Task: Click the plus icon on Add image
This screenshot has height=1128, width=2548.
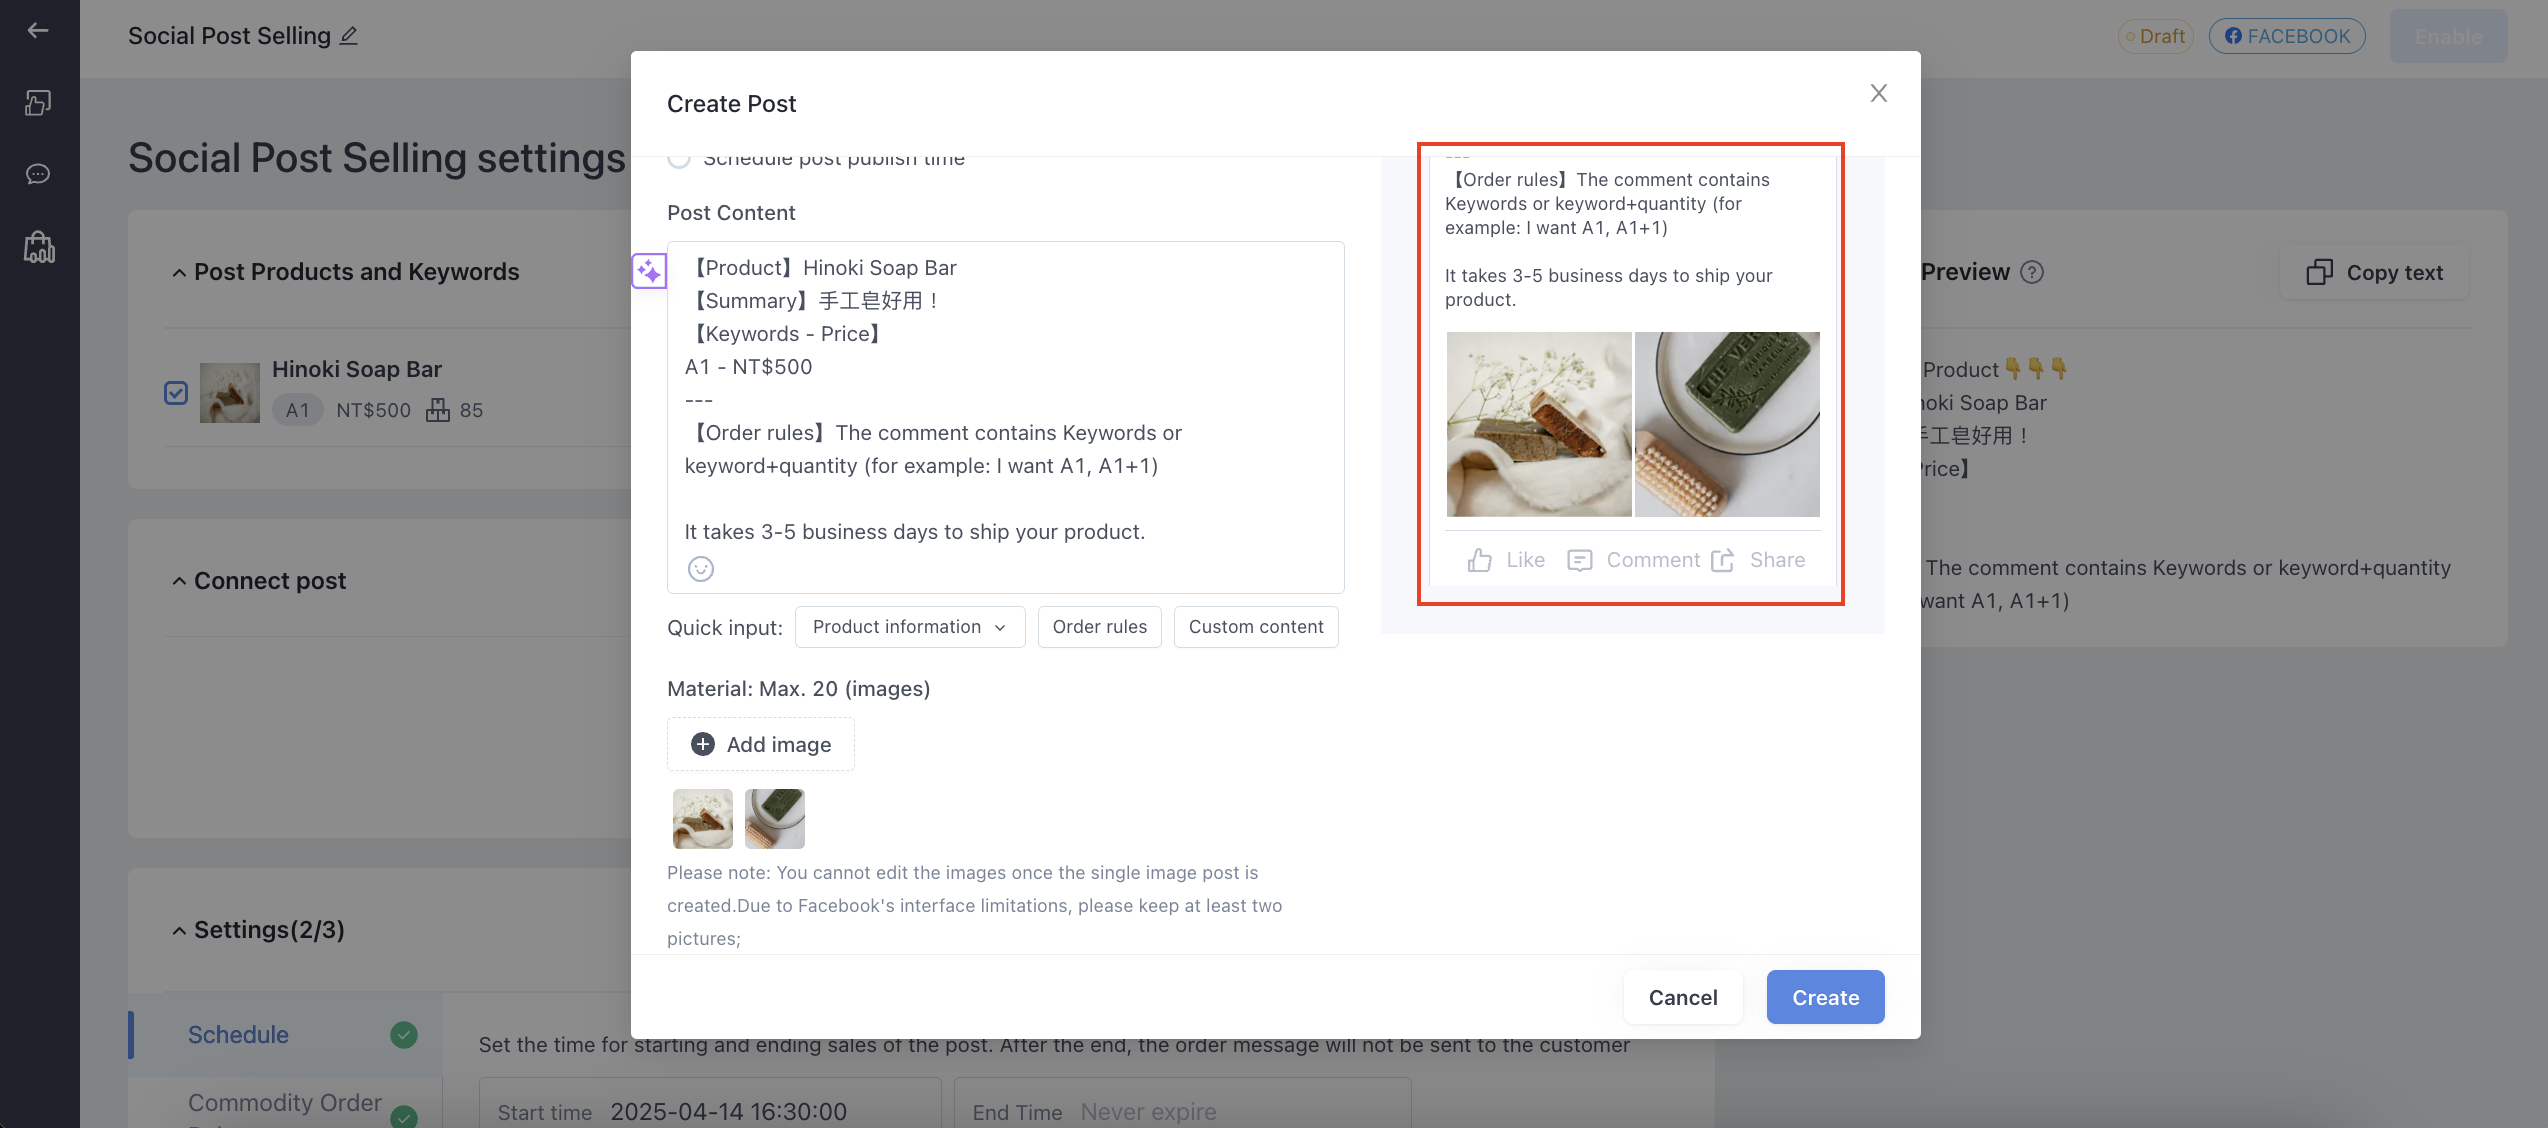Action: point(703,744)
